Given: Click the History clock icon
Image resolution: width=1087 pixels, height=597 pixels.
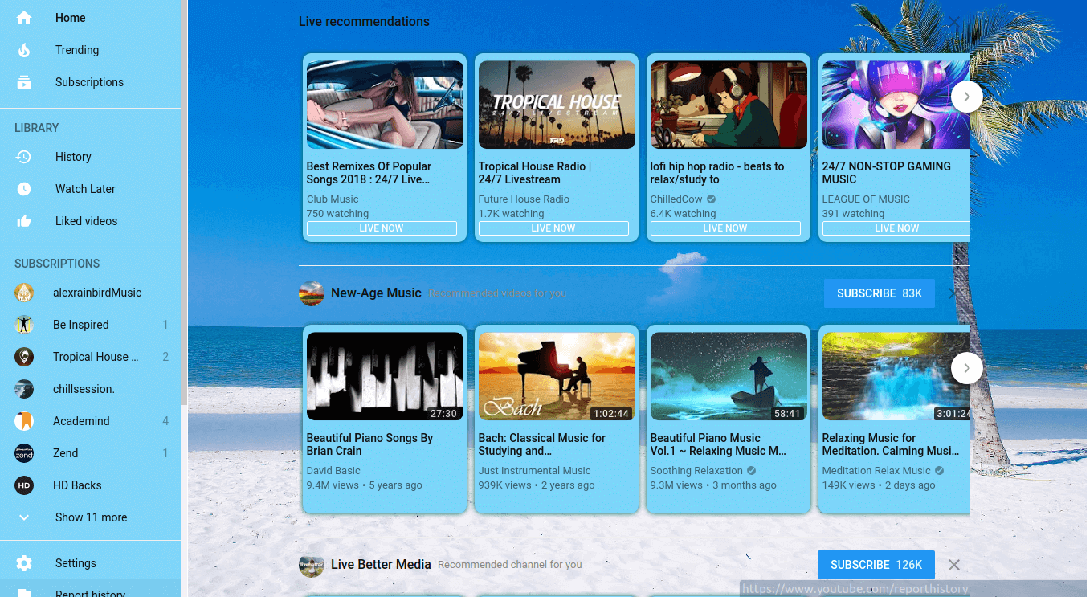Looking at the screenshot, I should tap(24, 157).
